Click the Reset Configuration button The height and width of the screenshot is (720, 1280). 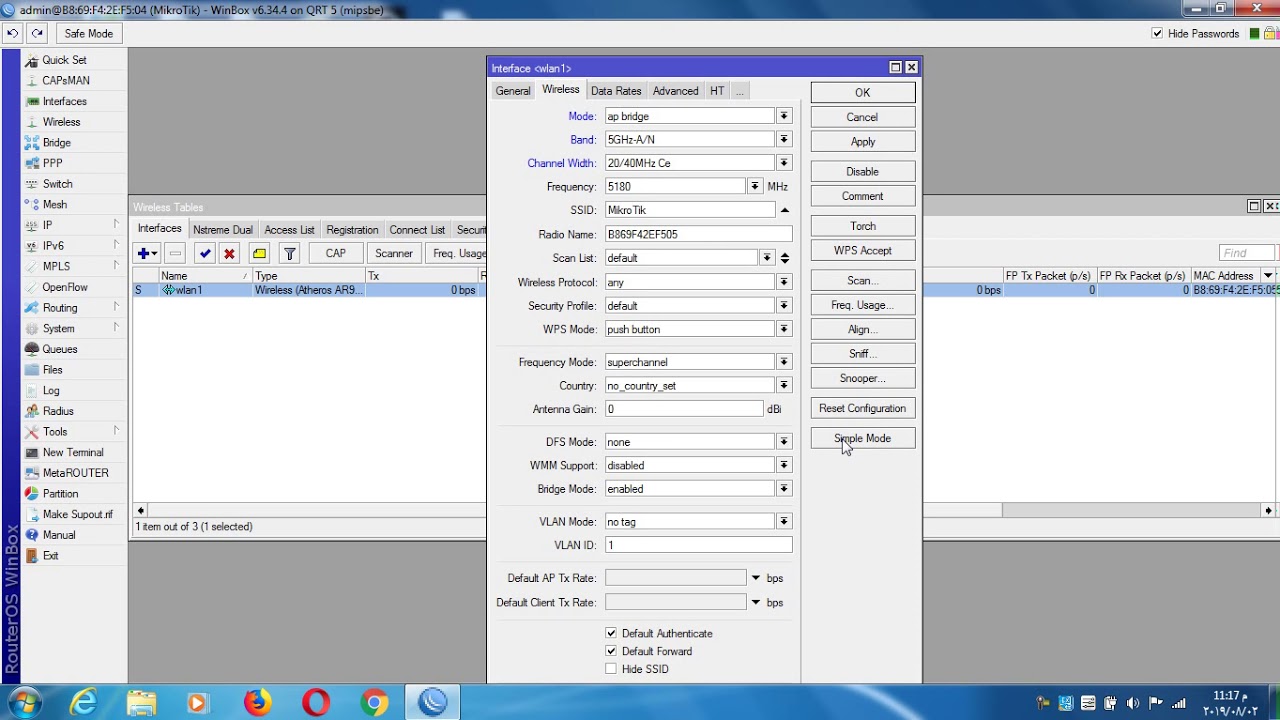(863, 408)
